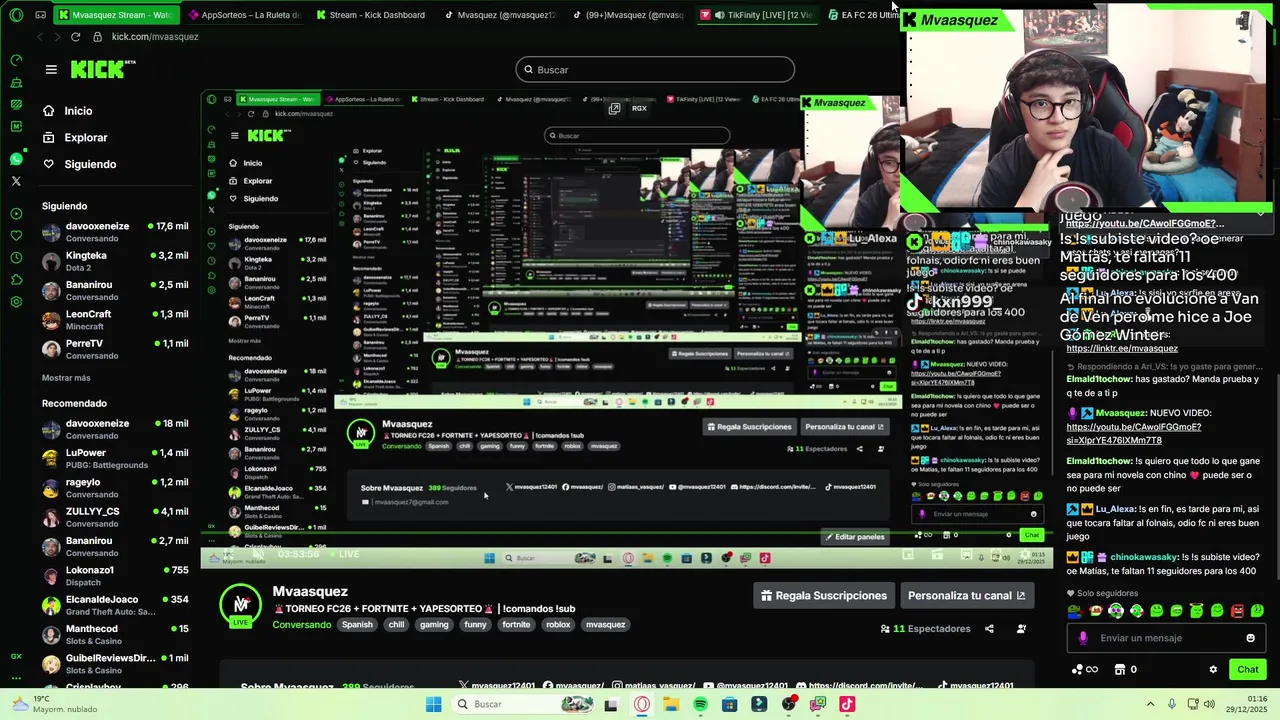Click the green Chat send button
The image size is (1280, 720).
point(1248,669)
